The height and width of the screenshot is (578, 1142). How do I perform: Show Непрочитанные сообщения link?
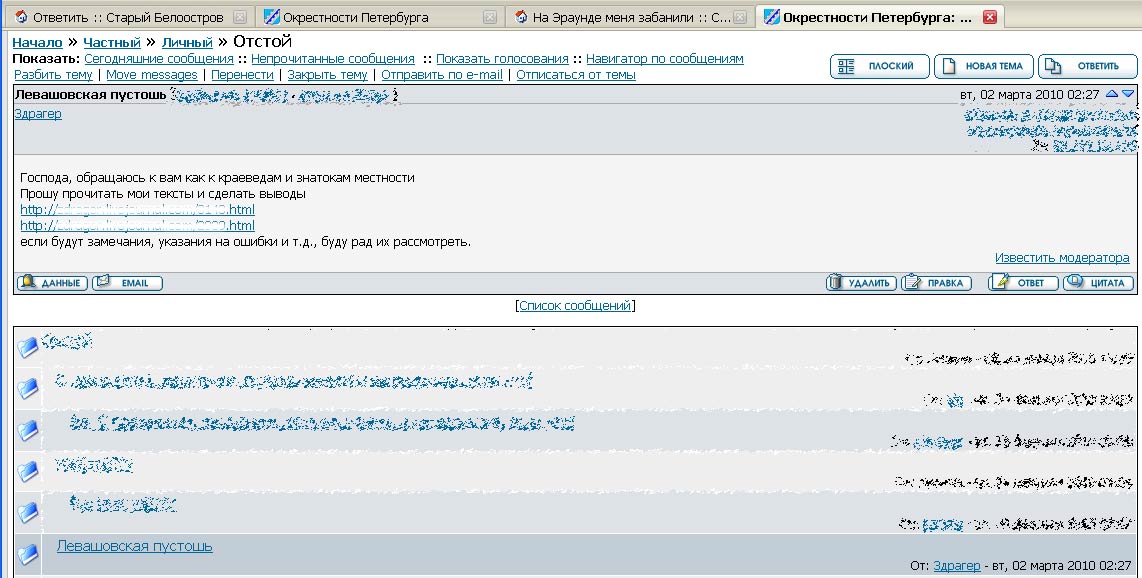click(332, 59)
